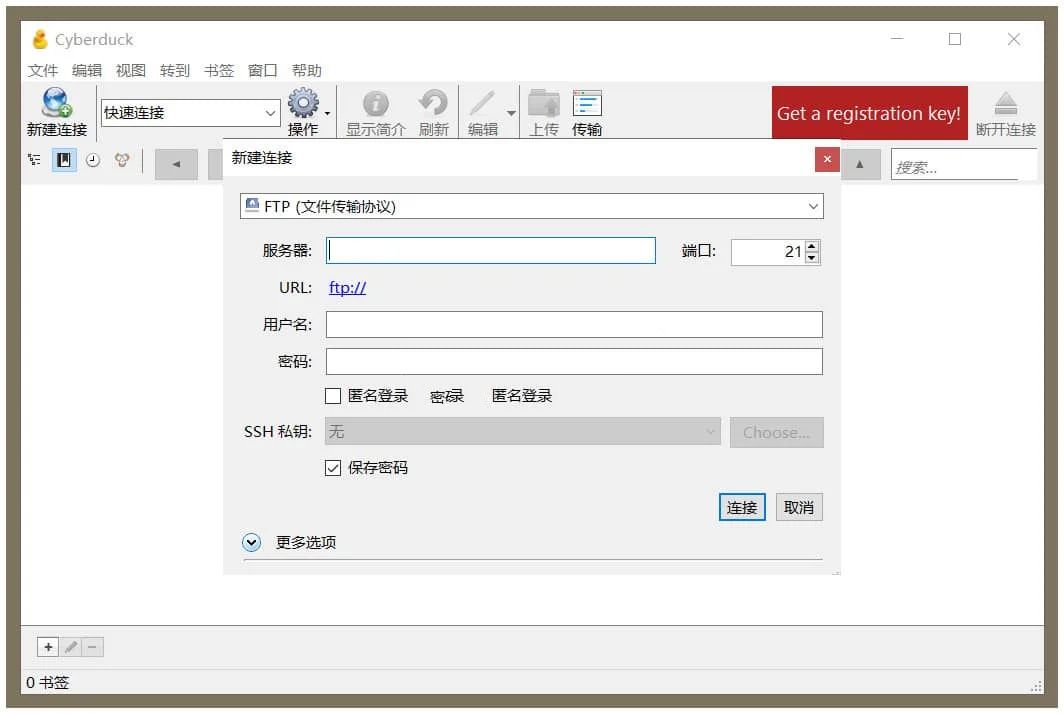The width and height of the screenshot is (1064, 714).
Task: Click the 显示简介 info icon
Action: coord(375,105)
